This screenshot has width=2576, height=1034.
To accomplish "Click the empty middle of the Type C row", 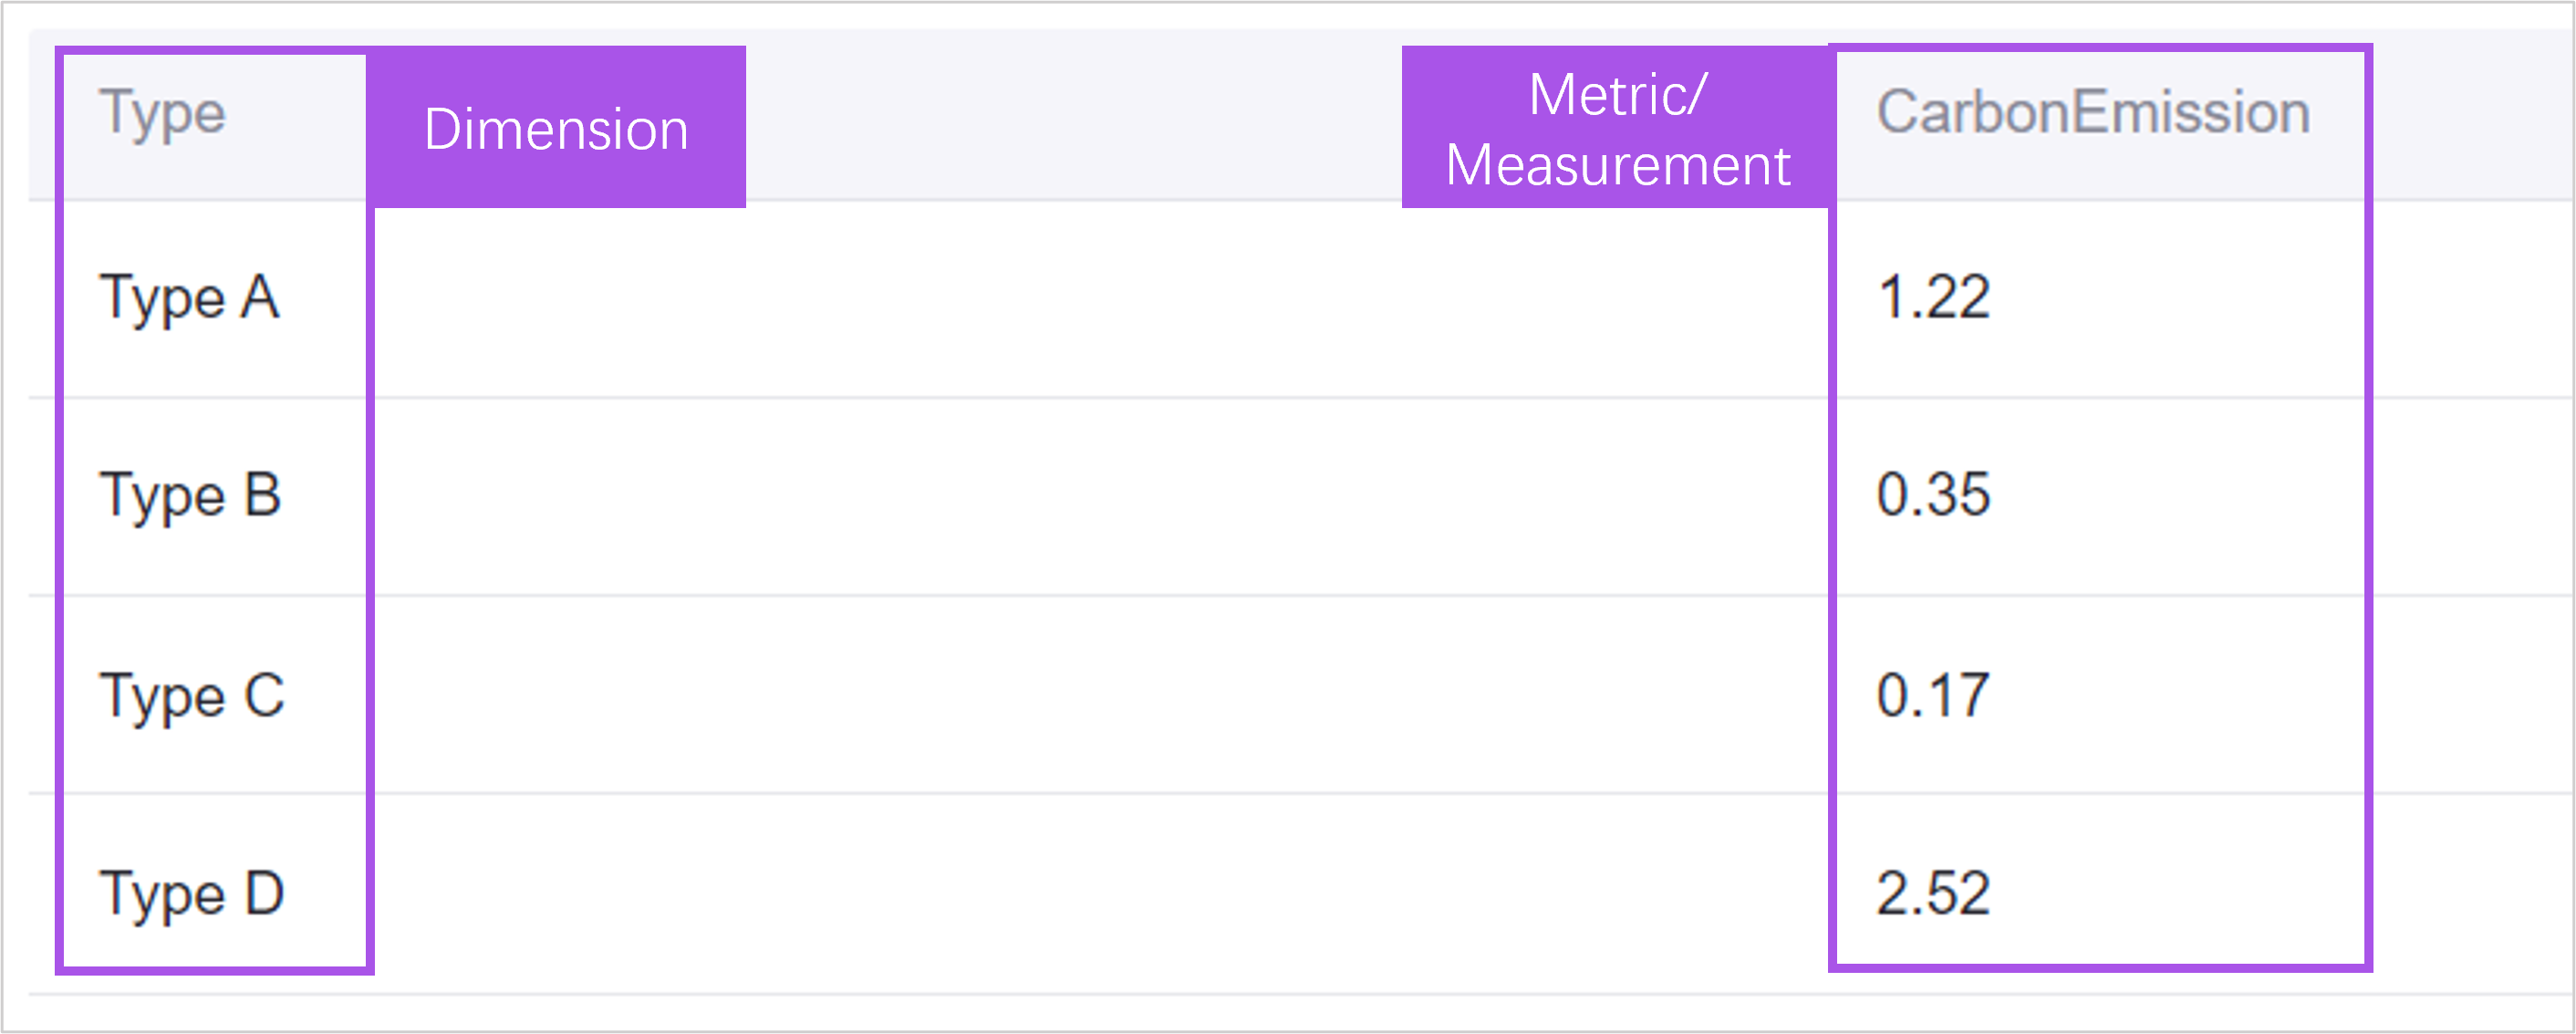I will click(1100, 696).
